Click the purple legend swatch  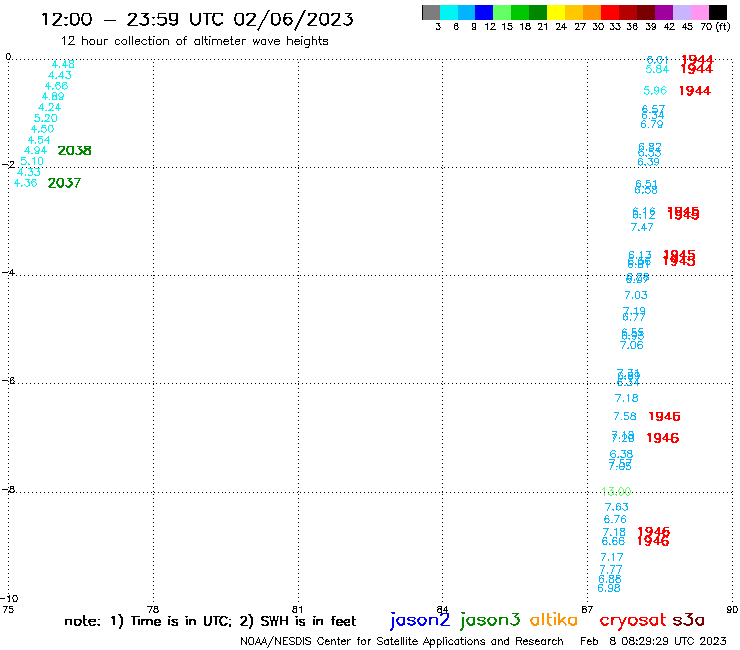tap(664, 12)
